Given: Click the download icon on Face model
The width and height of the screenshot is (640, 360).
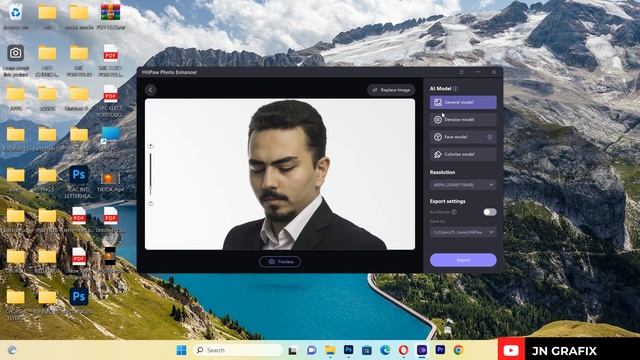Looking at the screenshot, I should point(490,137).
